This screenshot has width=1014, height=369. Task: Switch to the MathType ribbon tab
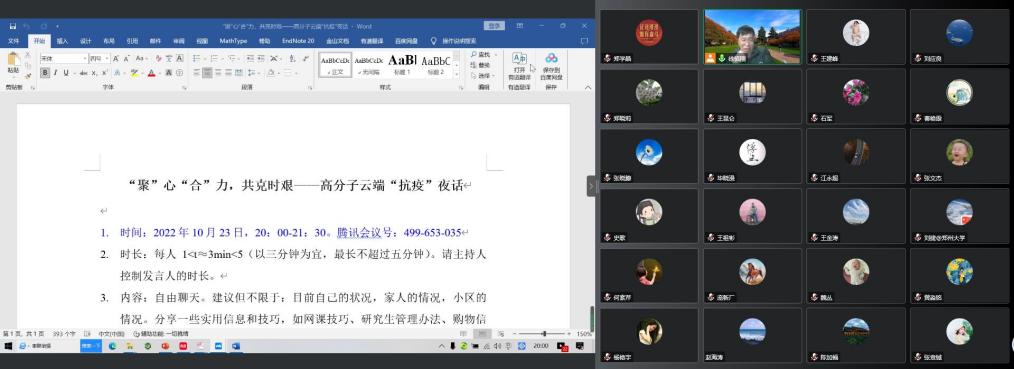(x=233, y=41)
